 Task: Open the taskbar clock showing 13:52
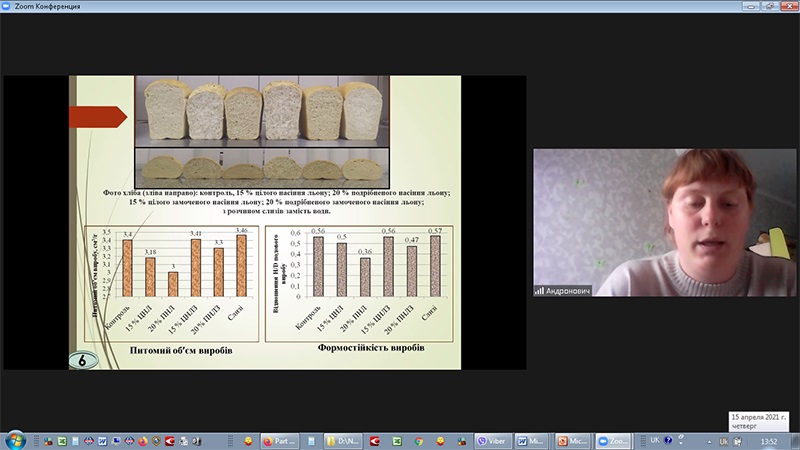pos(768,441)
